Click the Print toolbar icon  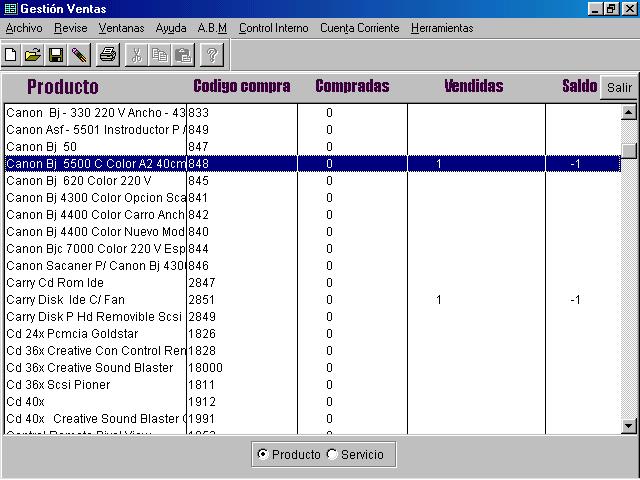(x=108, y=55)
